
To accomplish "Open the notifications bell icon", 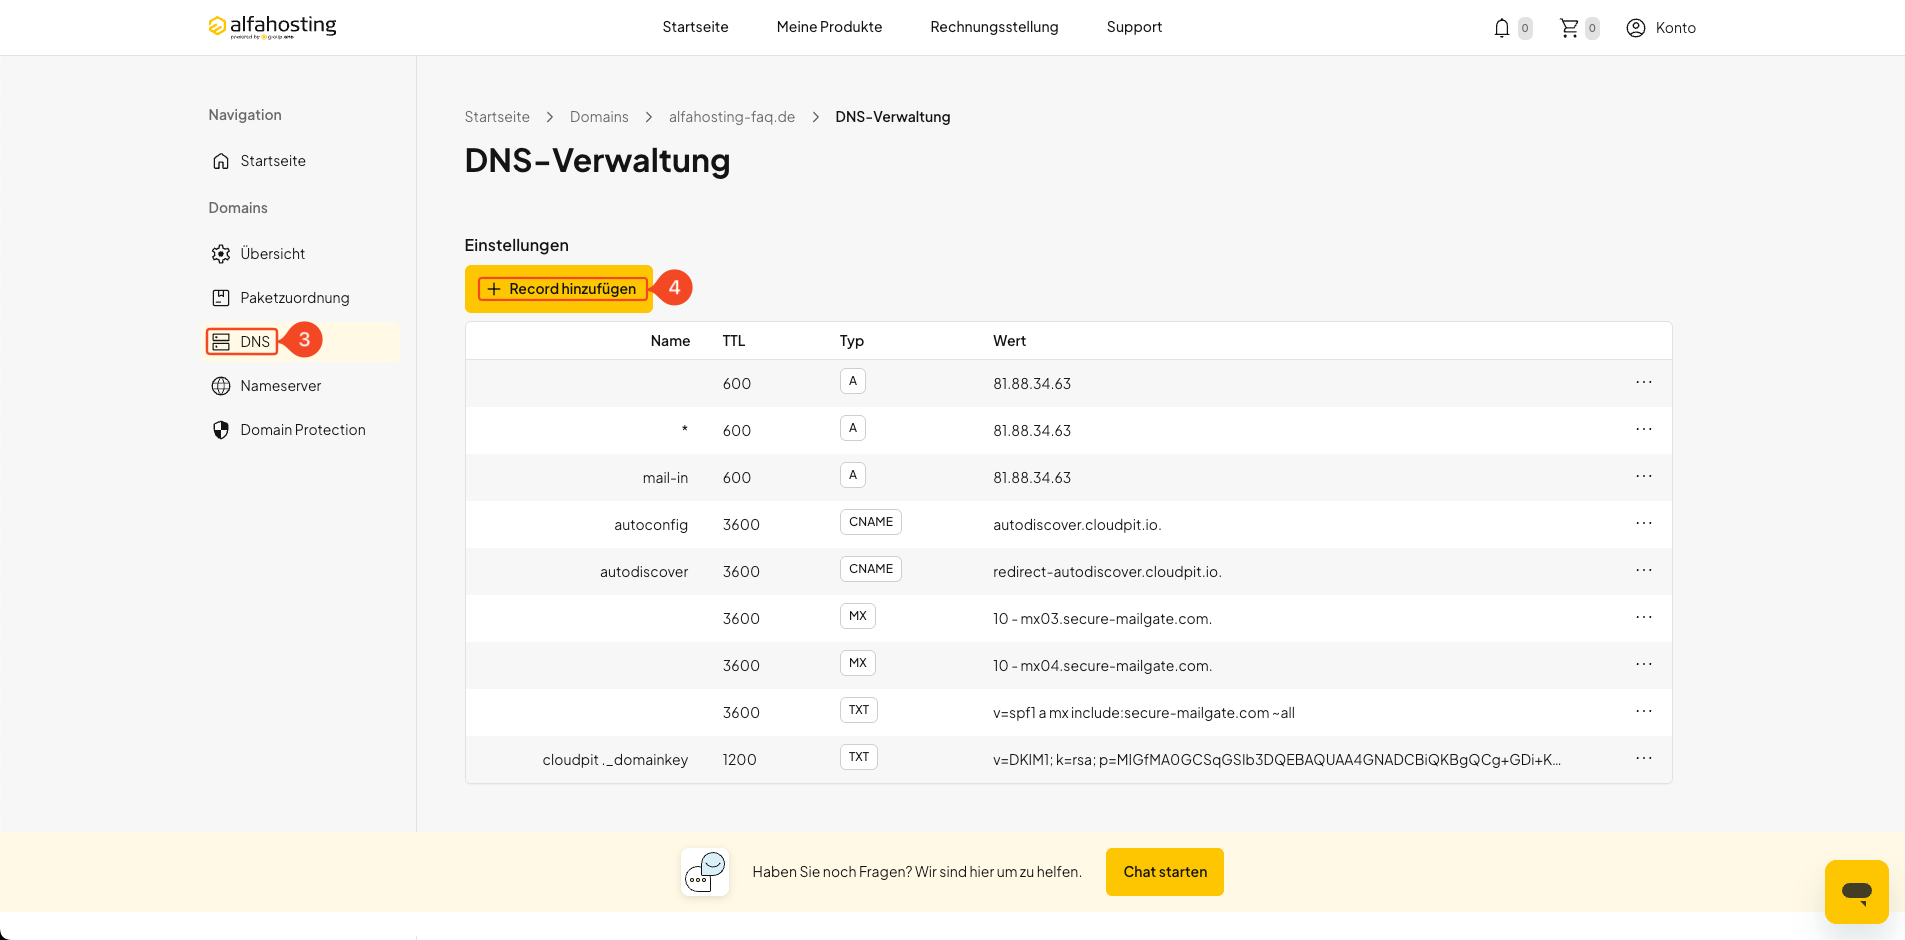I will [1502, 28].
